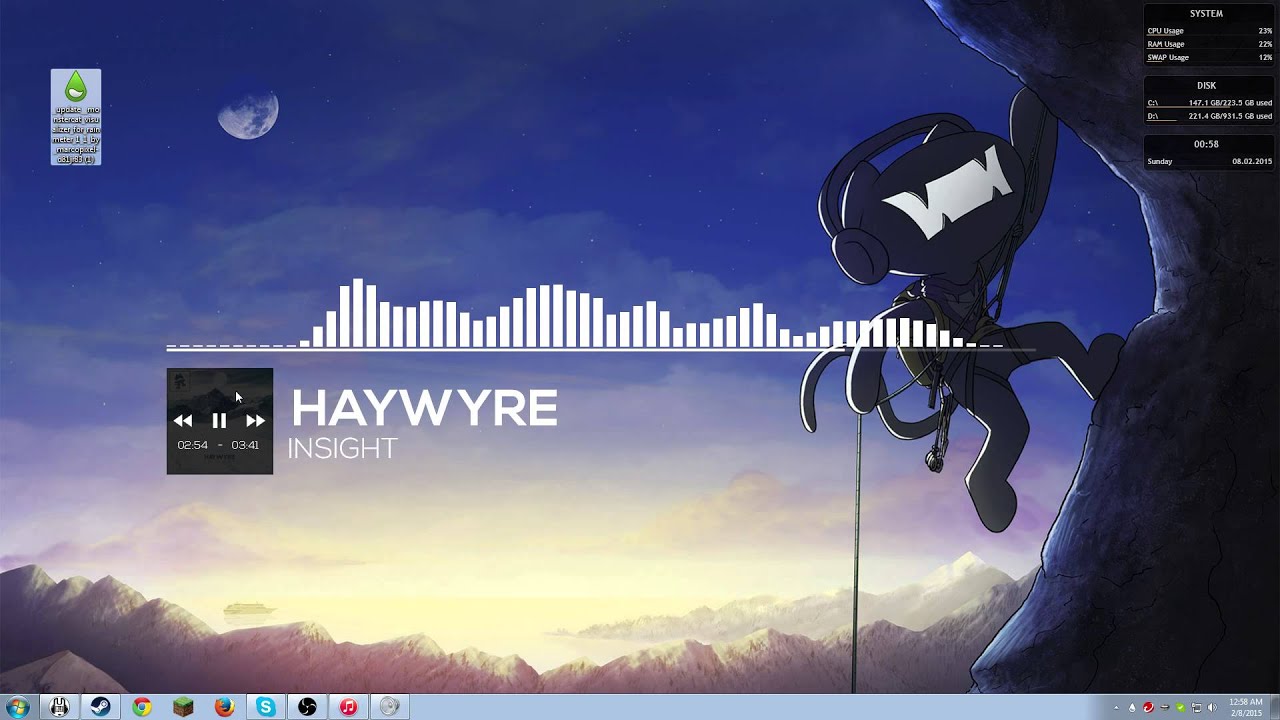Open Steam from the taskbar
The width and height of the screenshot is (1280, 720).
tap(101, 707)
